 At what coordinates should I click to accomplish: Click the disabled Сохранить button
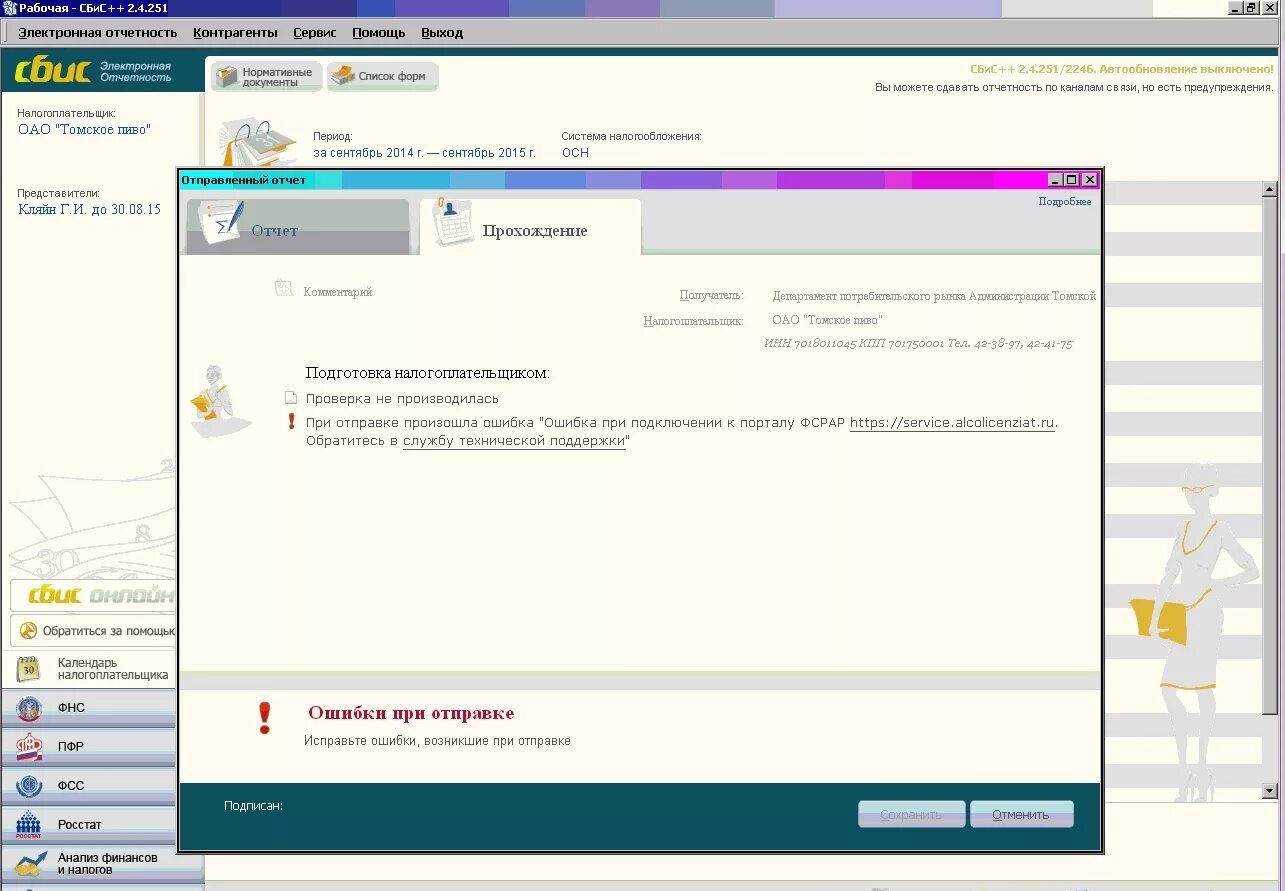click(x=911, y=814)
